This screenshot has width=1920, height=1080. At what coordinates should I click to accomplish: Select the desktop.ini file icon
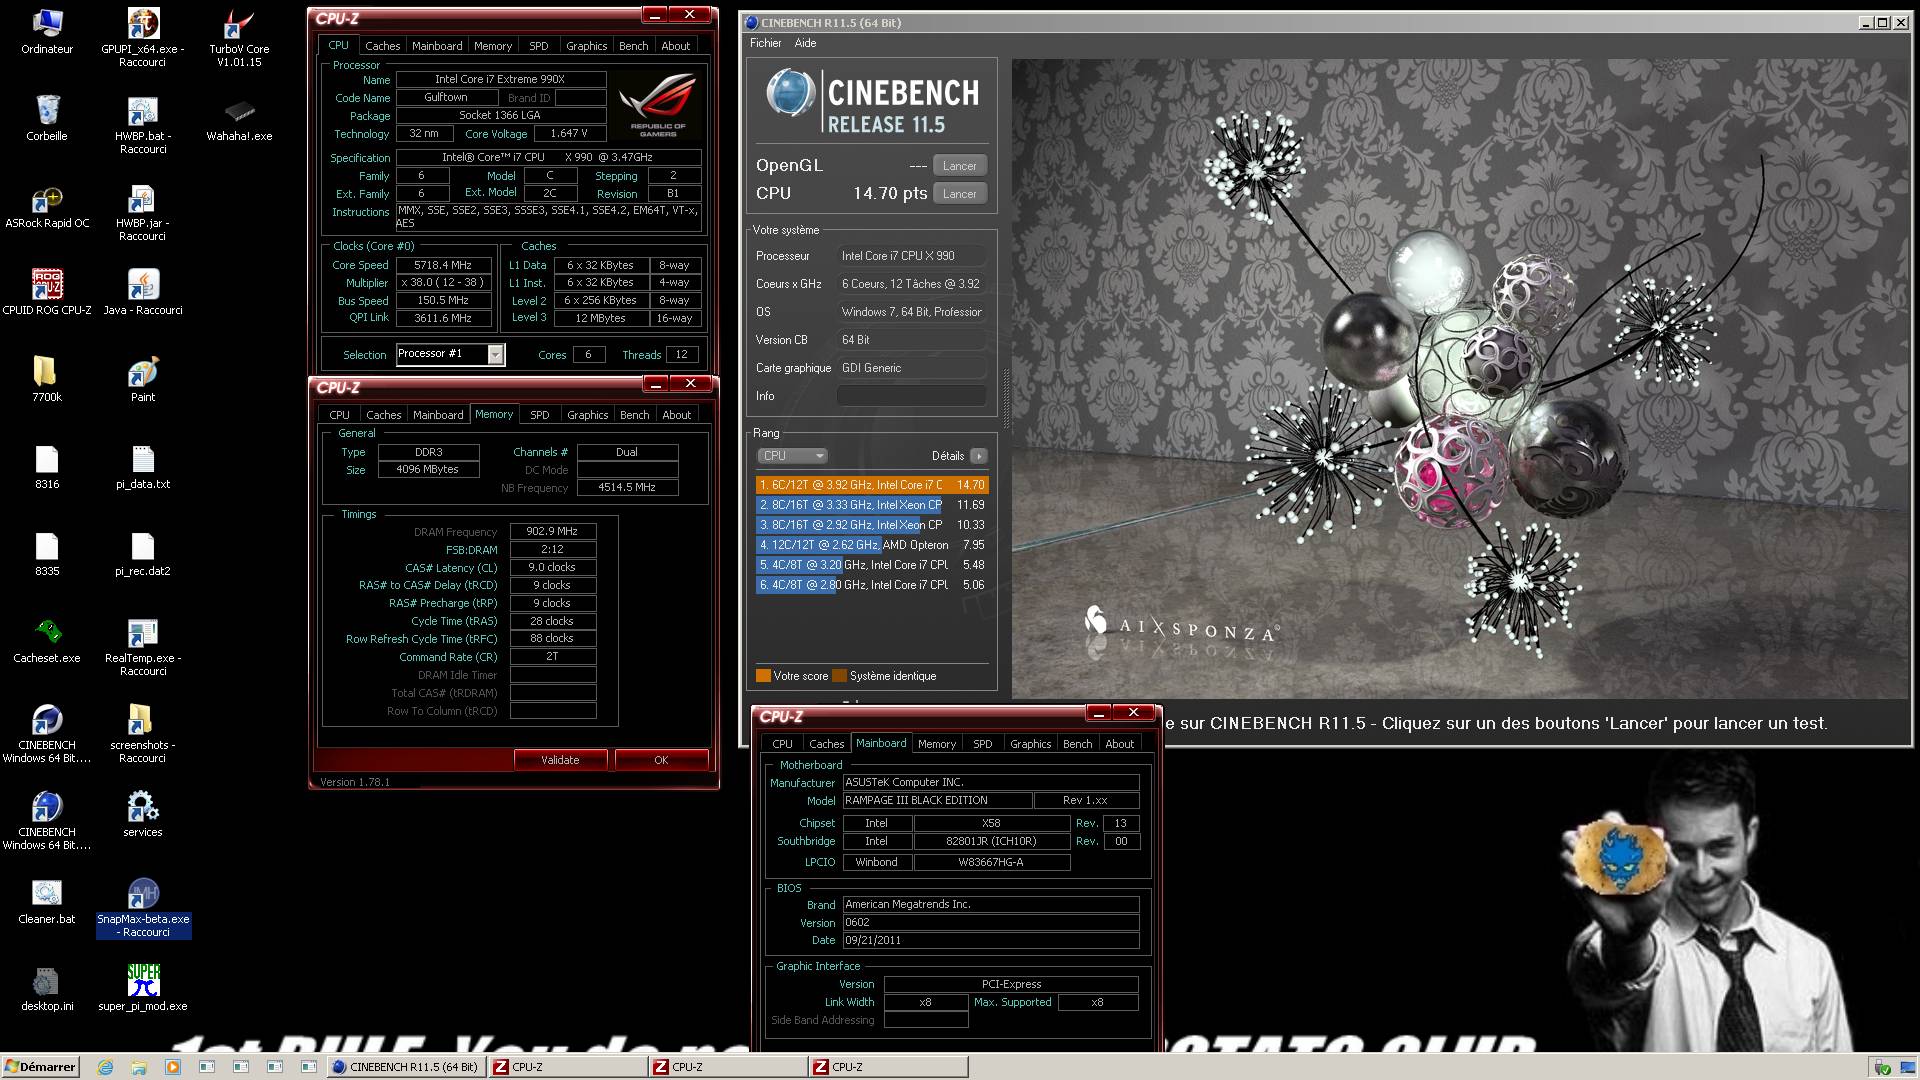[47, 988]
